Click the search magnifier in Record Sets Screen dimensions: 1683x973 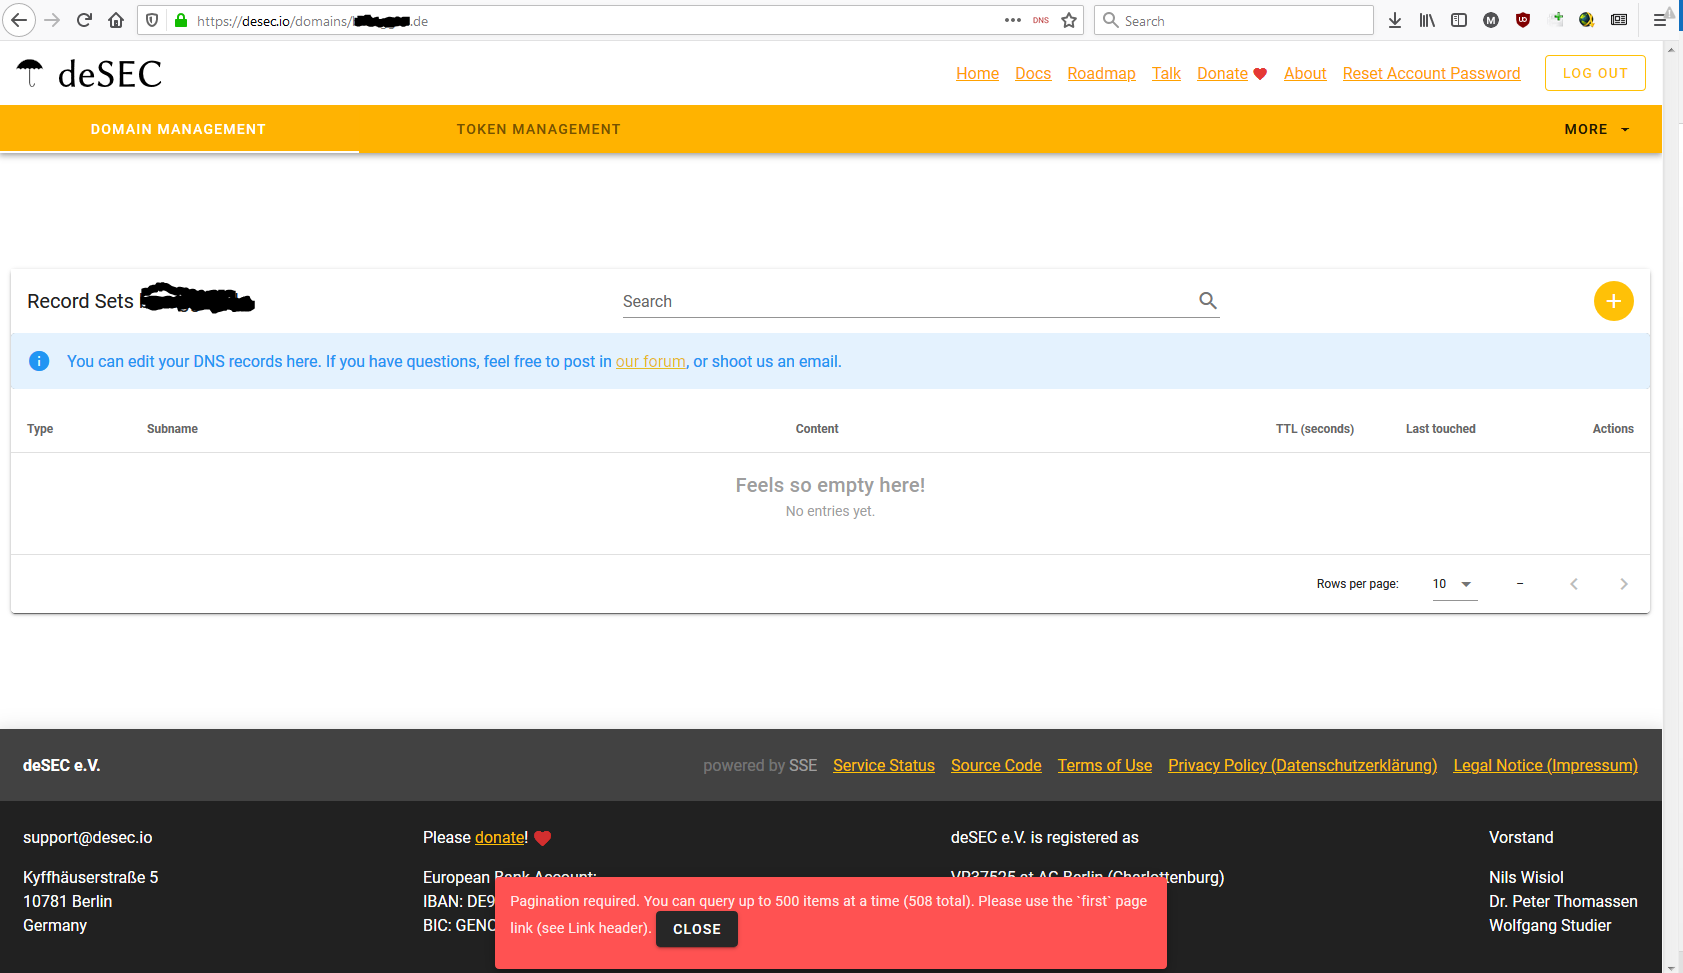click(1208, 301)
